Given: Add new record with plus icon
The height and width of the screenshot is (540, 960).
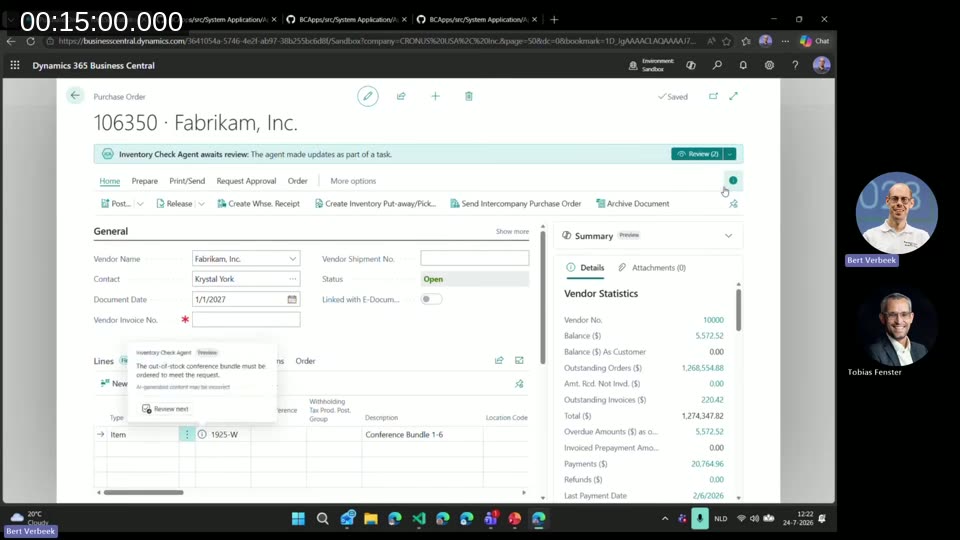Looking at the screenshot, I should (435, 96).
